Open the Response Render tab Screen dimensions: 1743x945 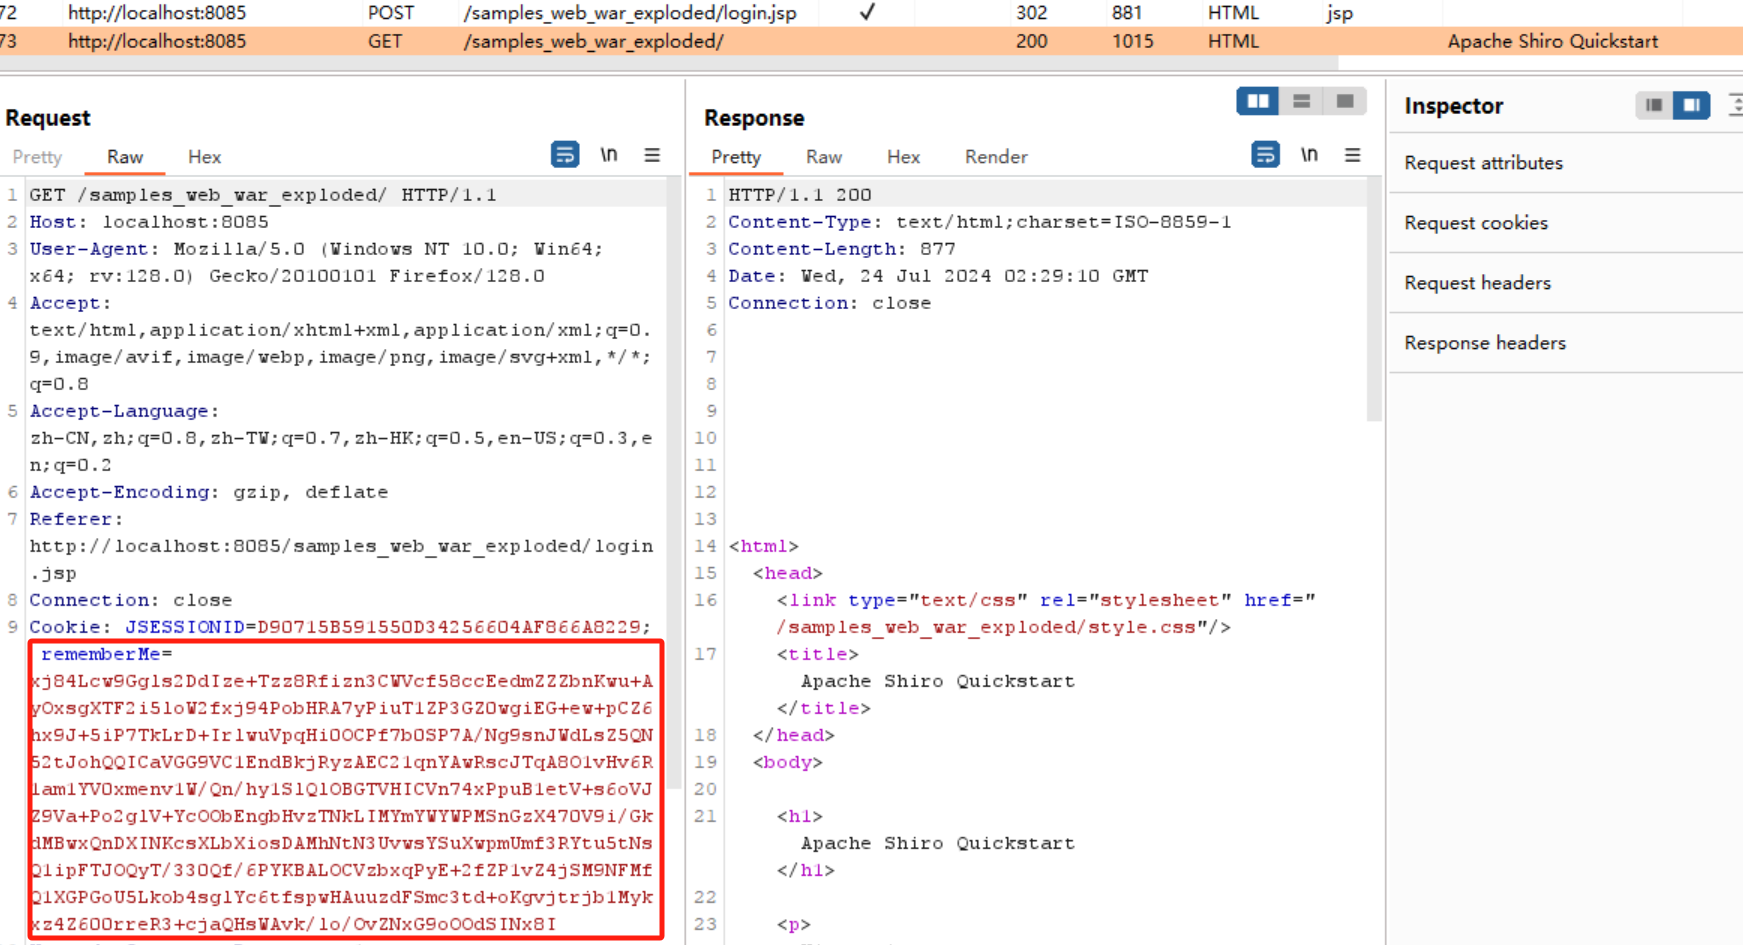coord(995,157)
